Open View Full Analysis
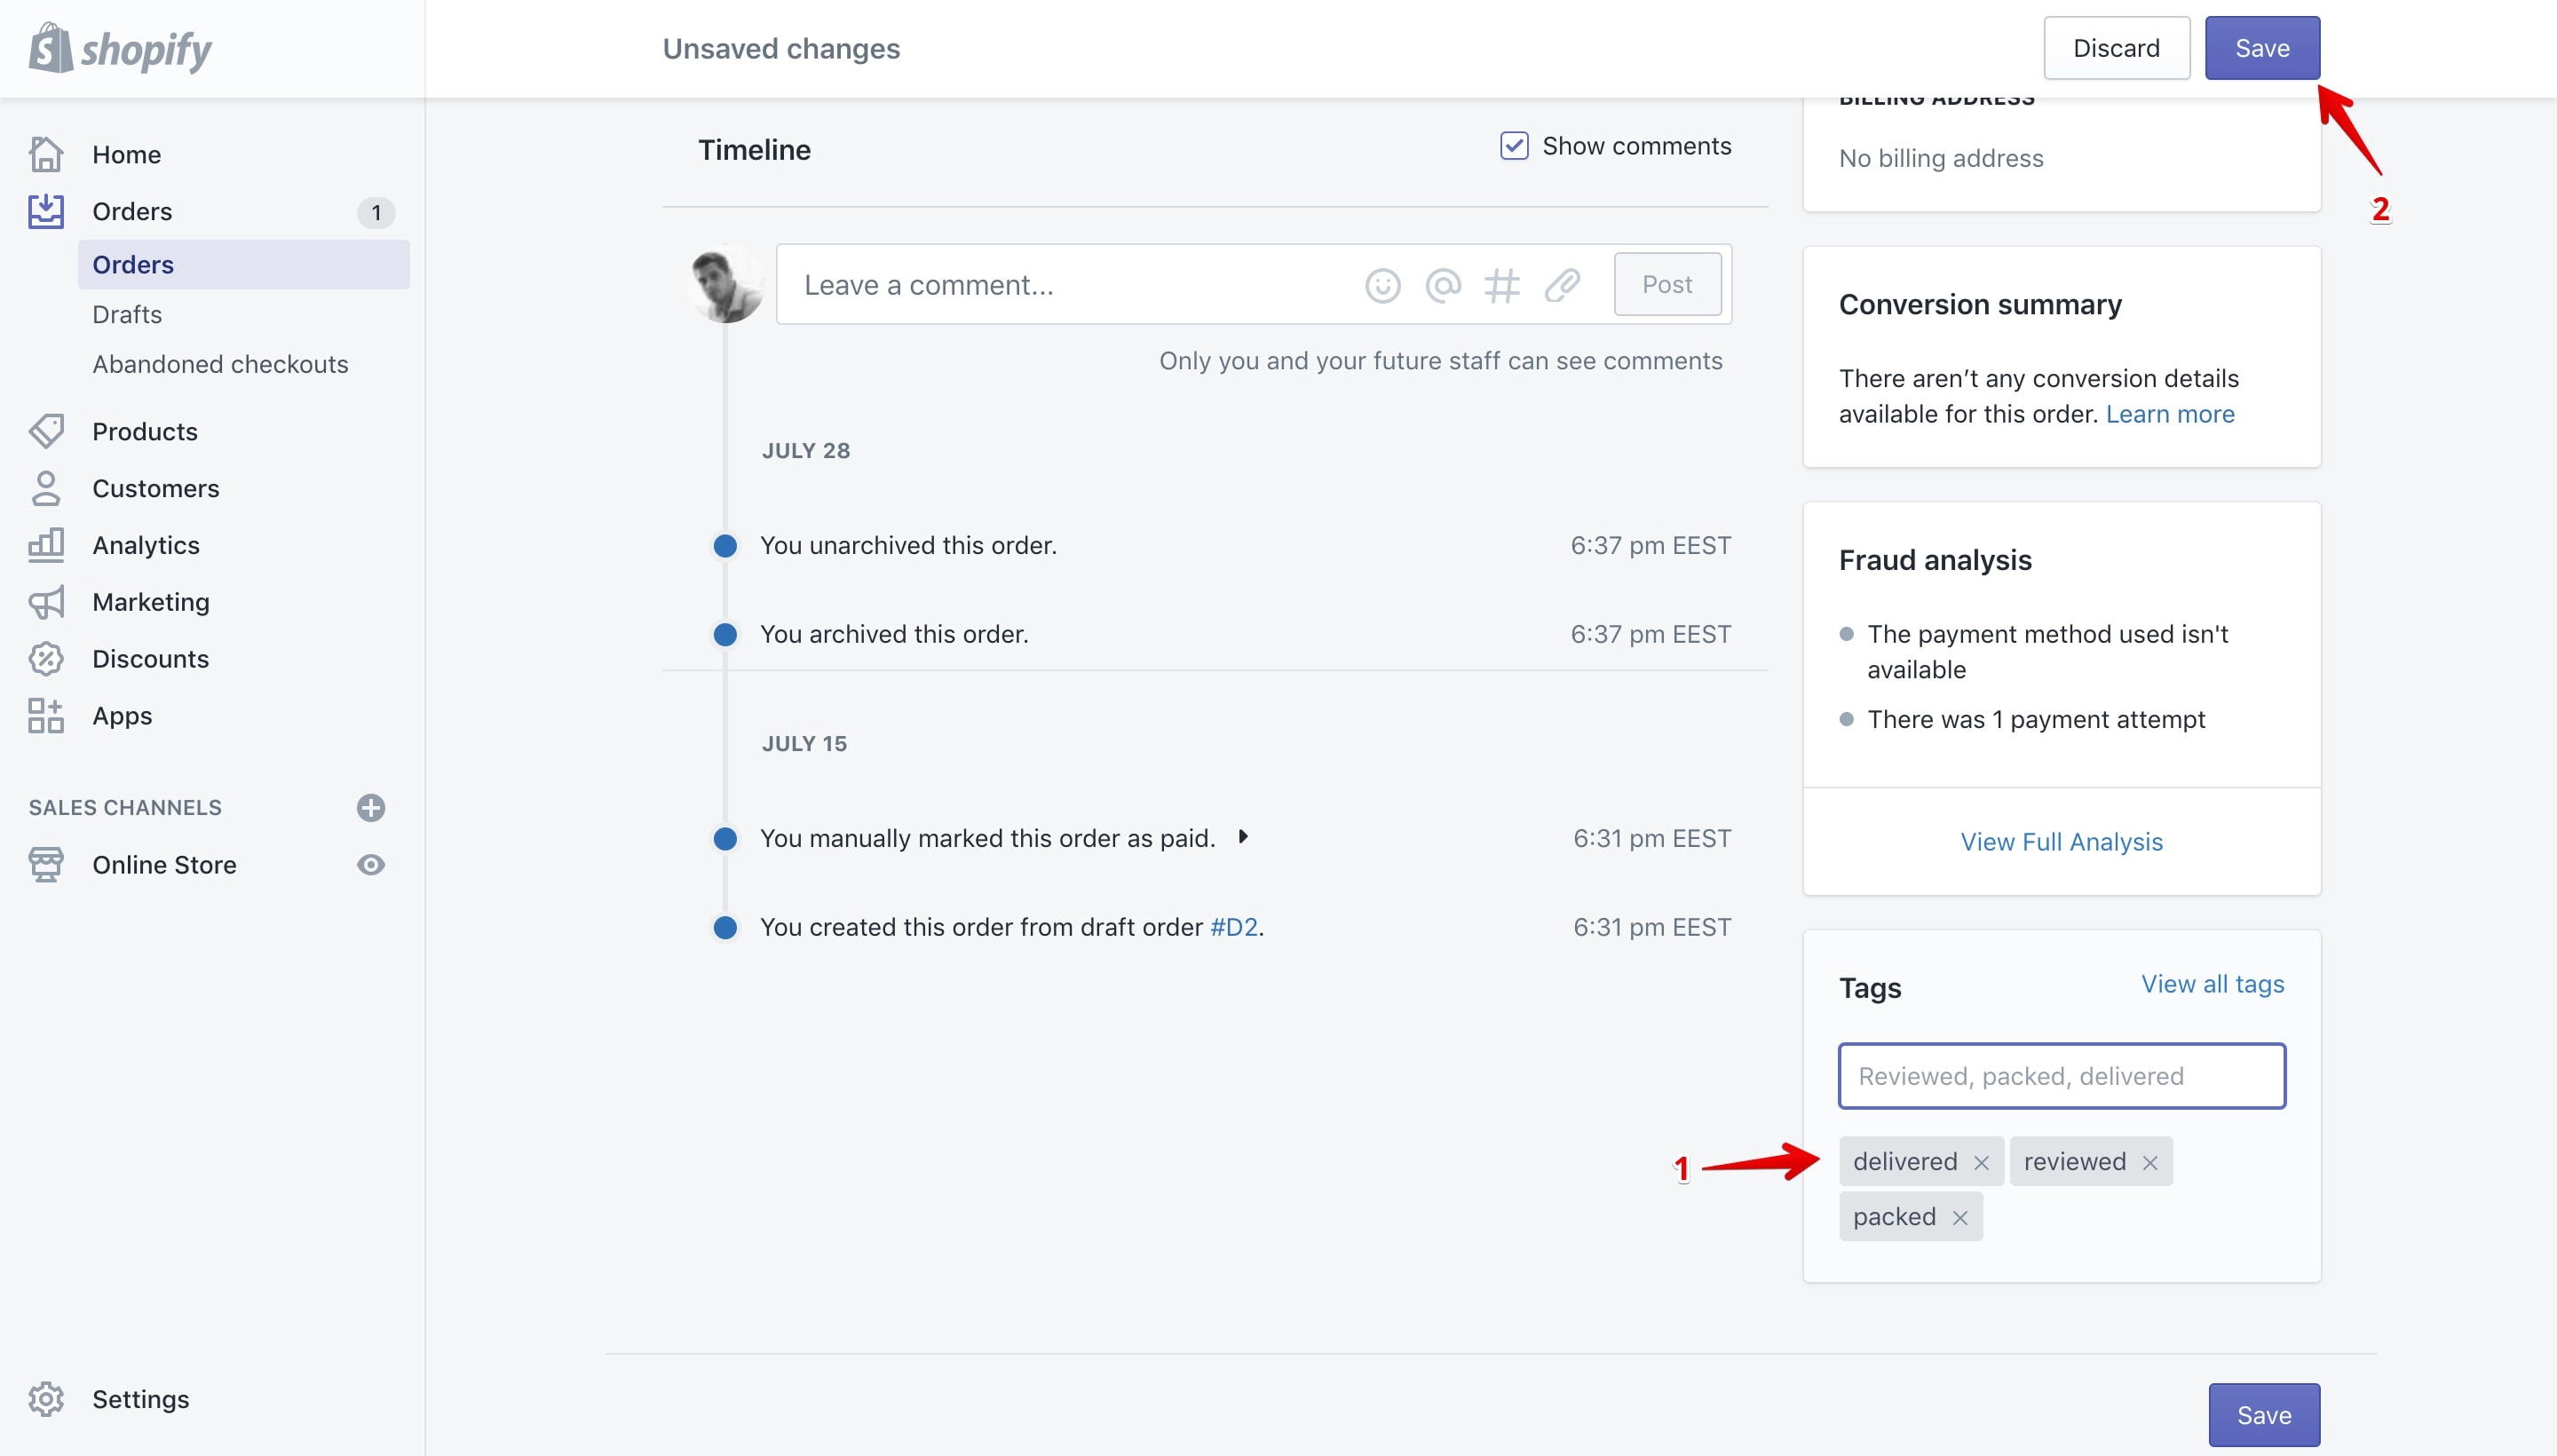This screenshot has height=1456, width=2557. coord(2061,842)
